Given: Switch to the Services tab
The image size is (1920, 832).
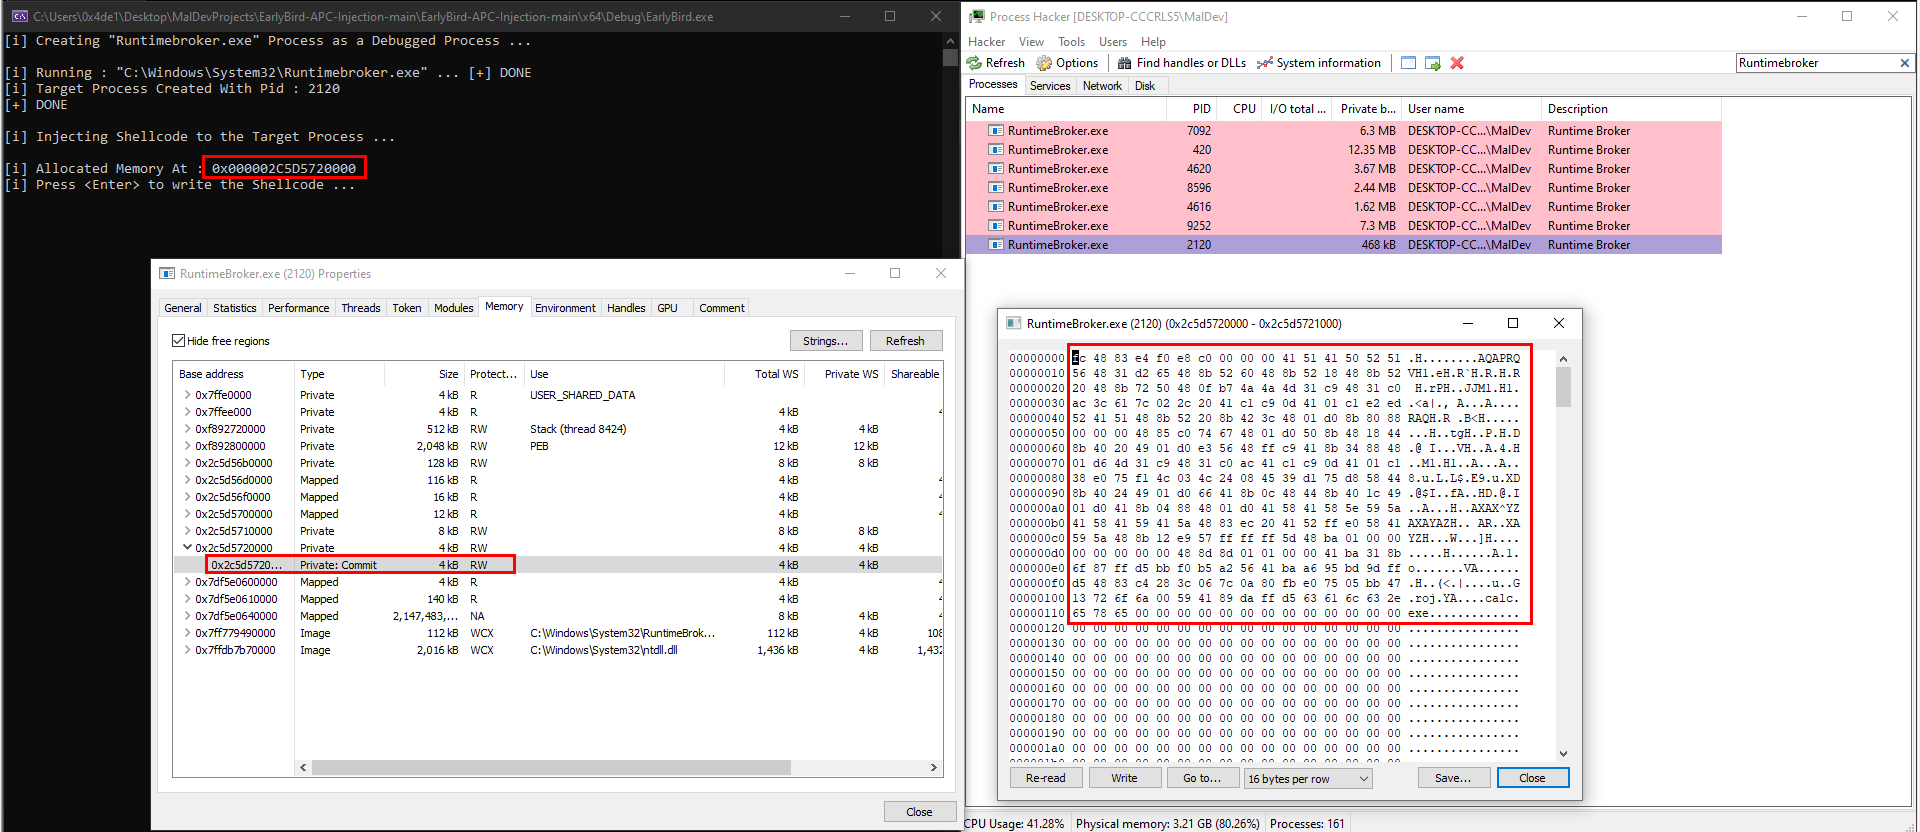Looking at the screenshot, I should click(x=1050, y=86).
